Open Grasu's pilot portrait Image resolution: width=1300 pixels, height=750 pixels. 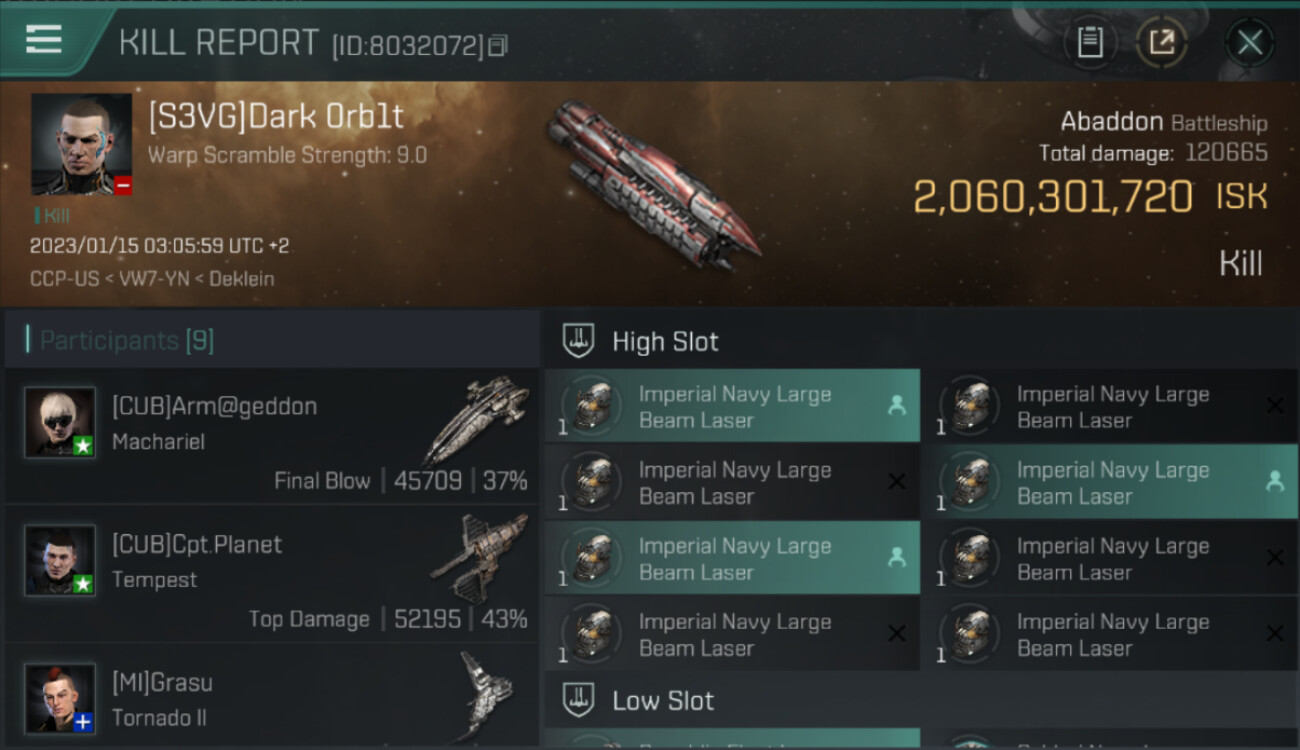tap(60, 698)
